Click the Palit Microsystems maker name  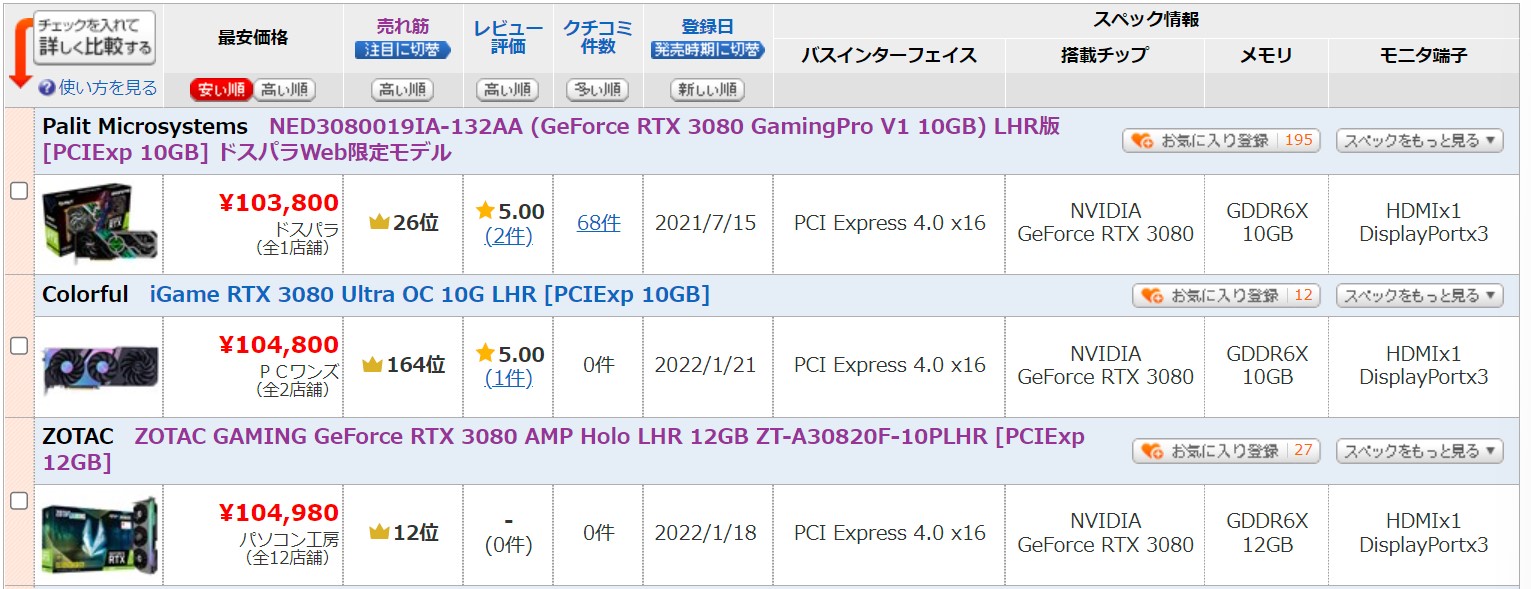[x=145, y=127]
